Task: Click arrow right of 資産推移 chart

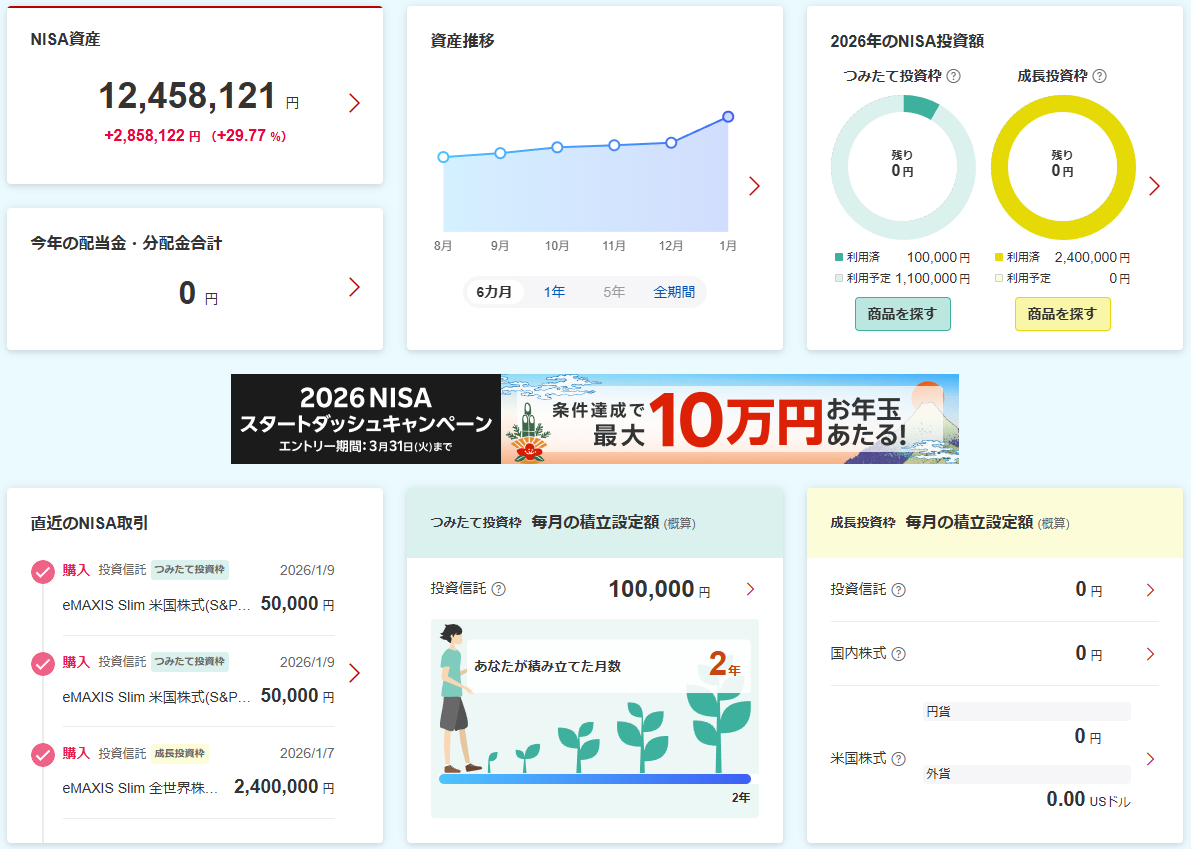Action: (754, 186)
